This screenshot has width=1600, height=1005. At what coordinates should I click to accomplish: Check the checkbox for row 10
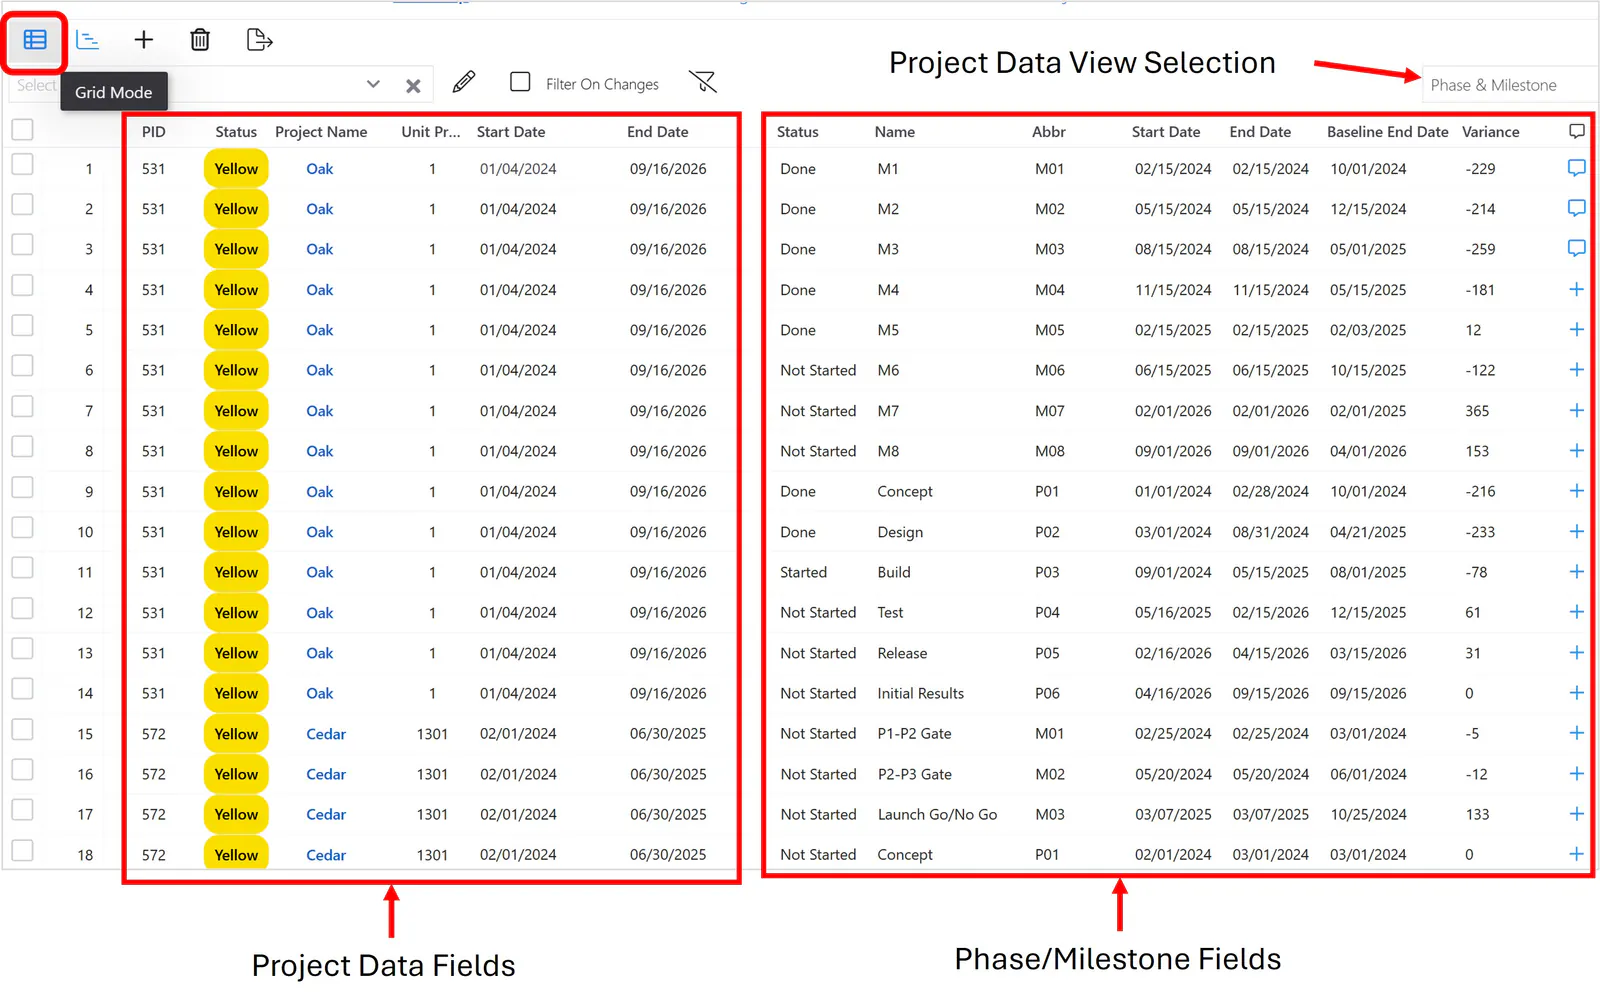22,528
